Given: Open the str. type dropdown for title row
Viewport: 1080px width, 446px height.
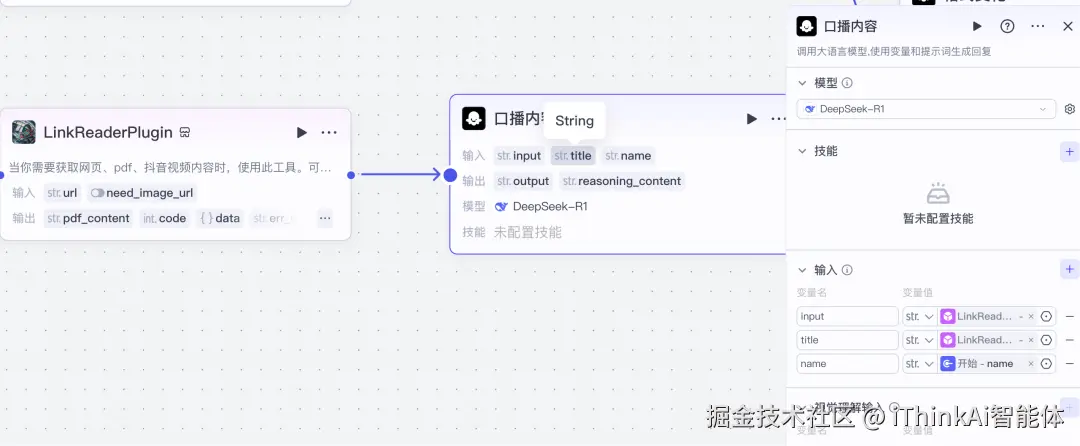Looking at the screenshot, I should [x=920, y=340].
